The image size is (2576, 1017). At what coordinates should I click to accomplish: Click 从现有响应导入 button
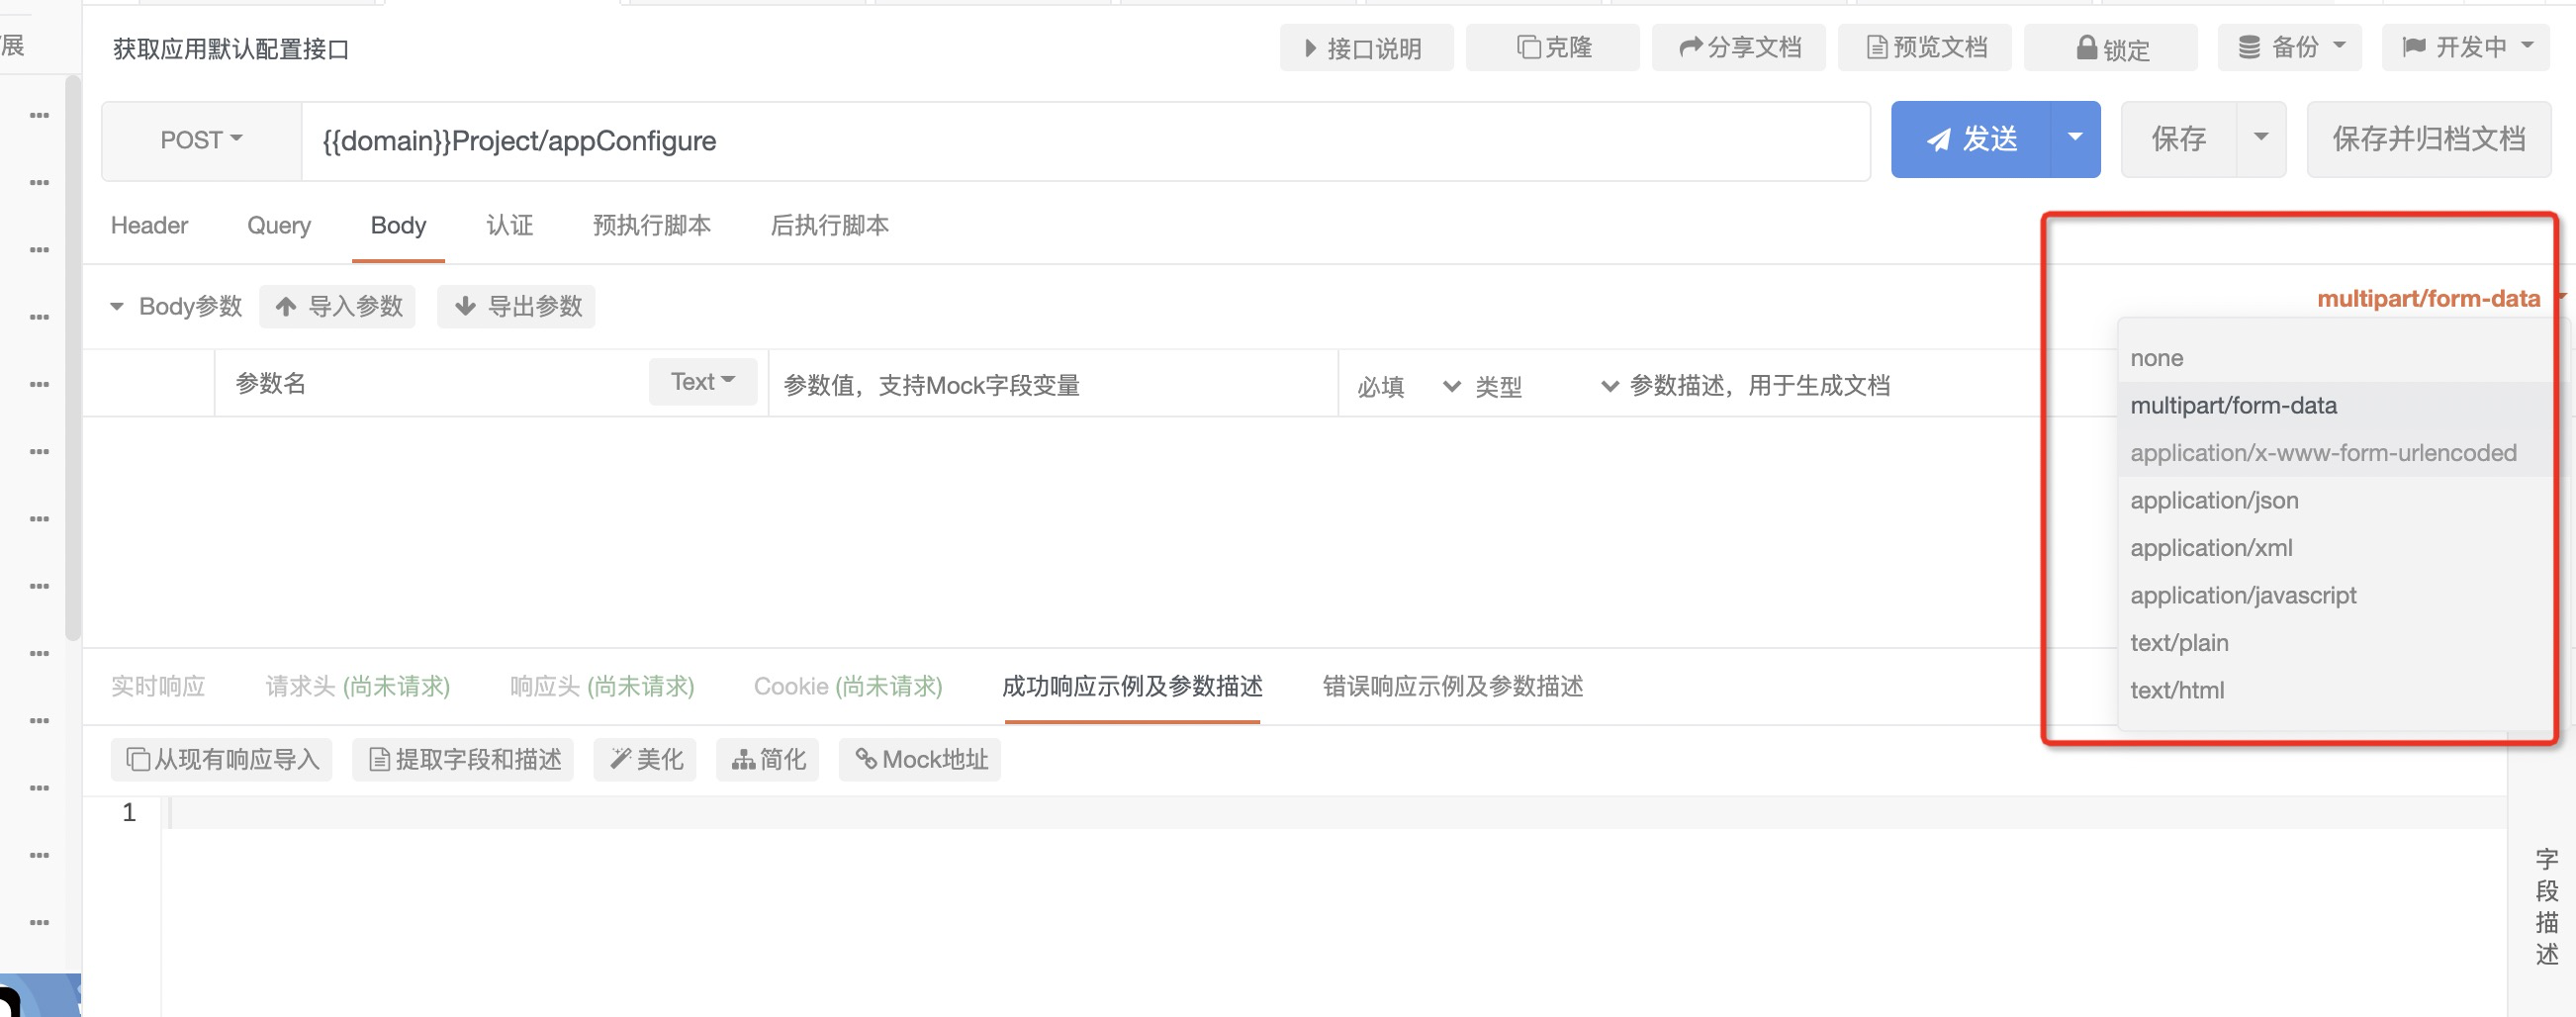pyautogui.click(x=222, y=760)
